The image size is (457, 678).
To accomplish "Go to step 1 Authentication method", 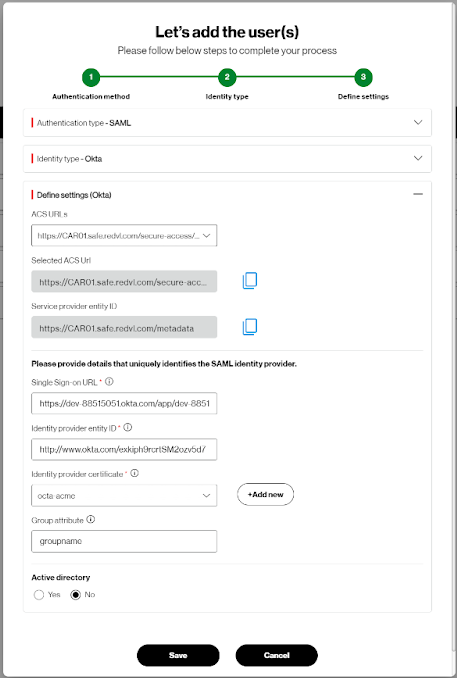I will (91, 77).
